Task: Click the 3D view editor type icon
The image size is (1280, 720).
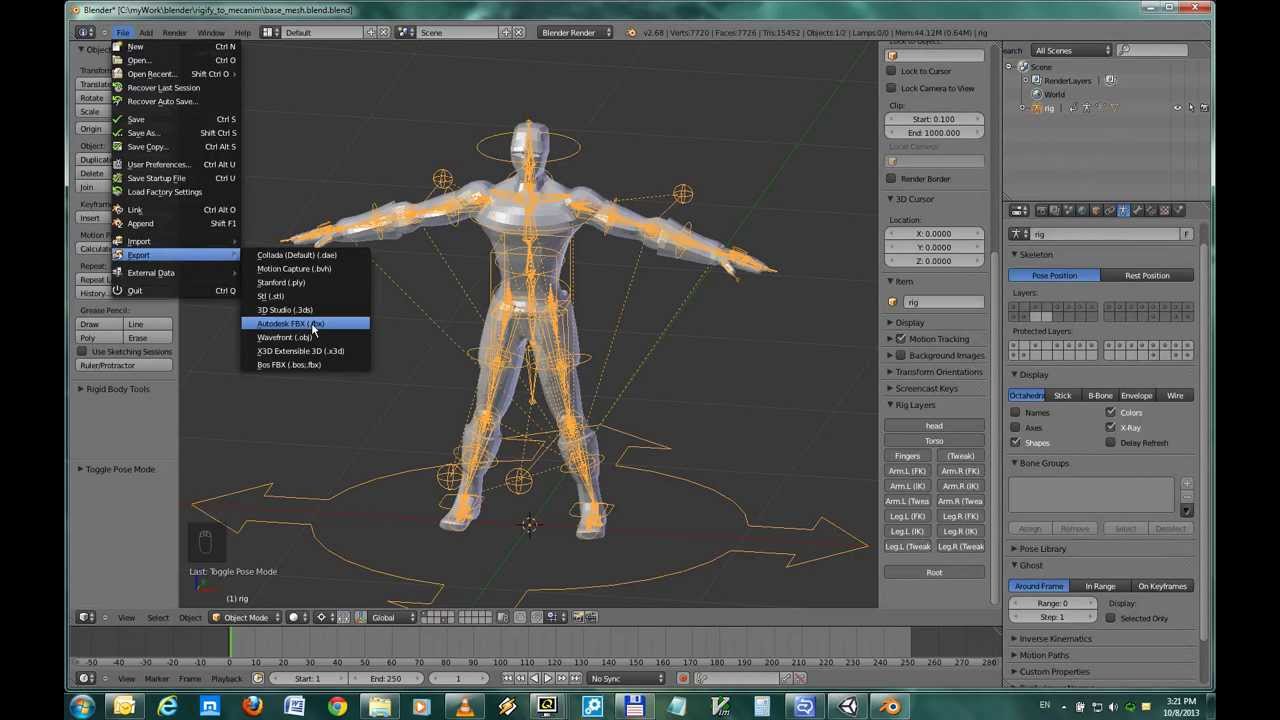Action: click(x=88, y=617)
